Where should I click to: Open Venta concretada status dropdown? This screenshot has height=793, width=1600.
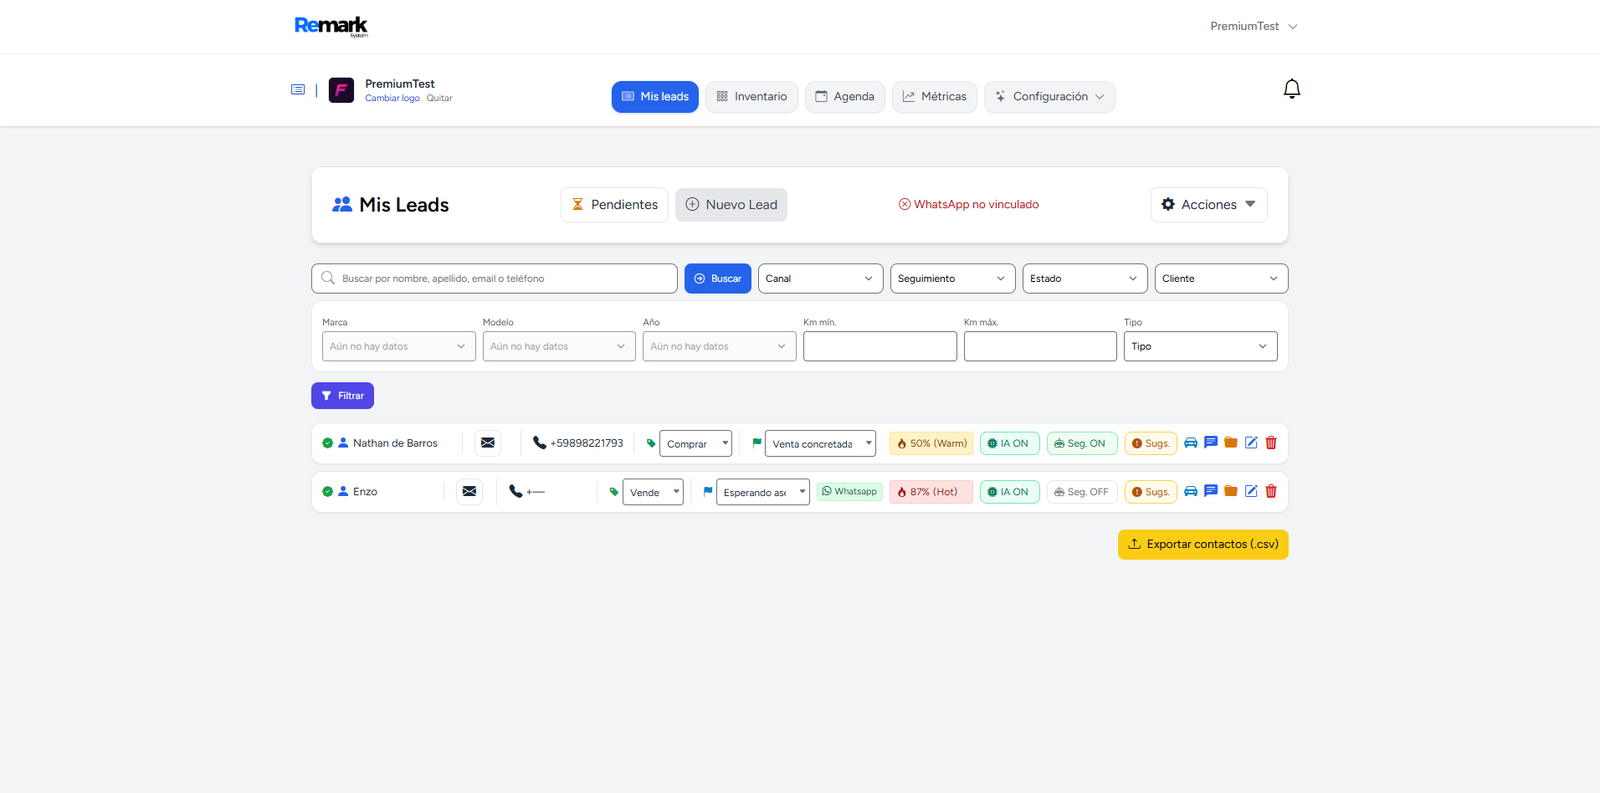pyautogui.click(x=821, y=443)
